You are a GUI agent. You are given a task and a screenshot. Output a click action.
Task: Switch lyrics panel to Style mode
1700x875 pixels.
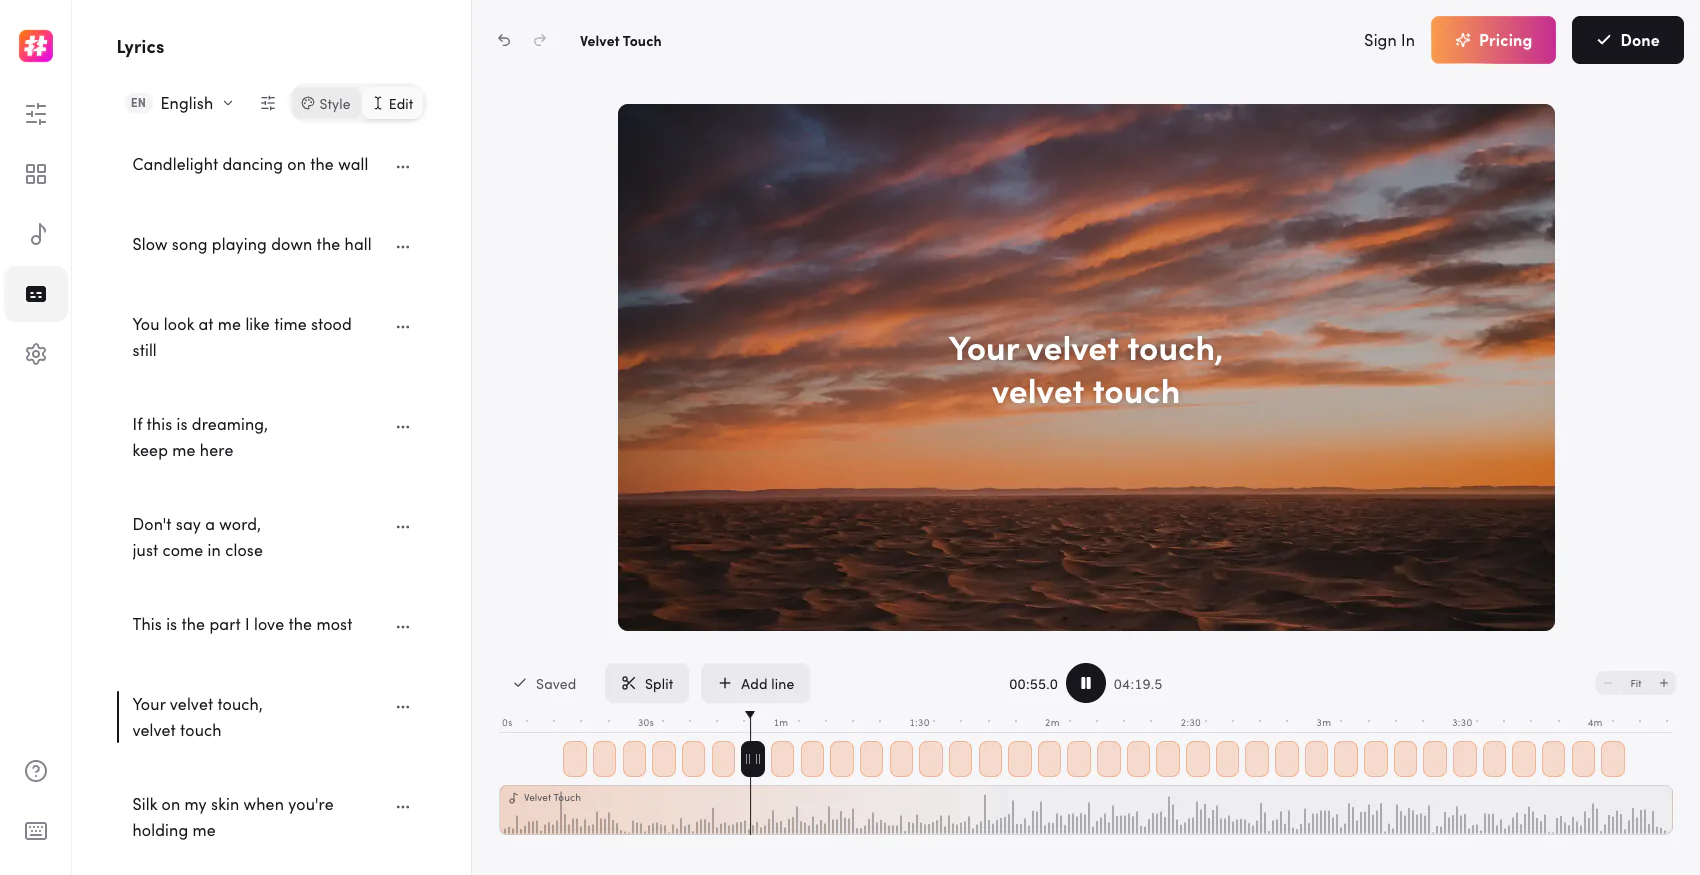(326, 103)
